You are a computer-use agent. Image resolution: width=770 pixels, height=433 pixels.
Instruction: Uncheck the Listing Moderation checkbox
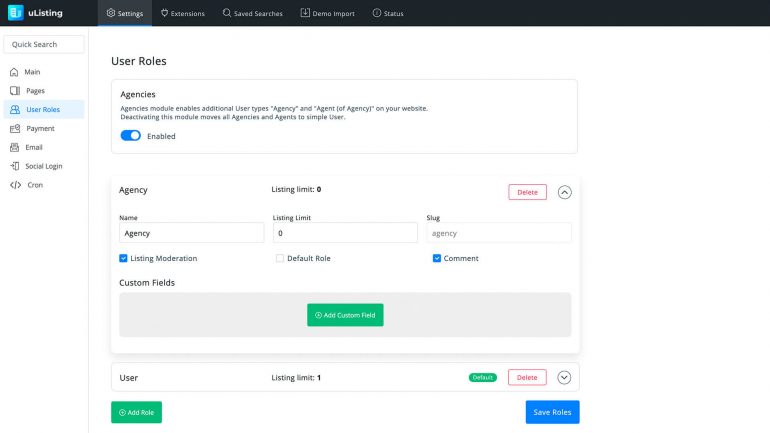coord(123,258)
